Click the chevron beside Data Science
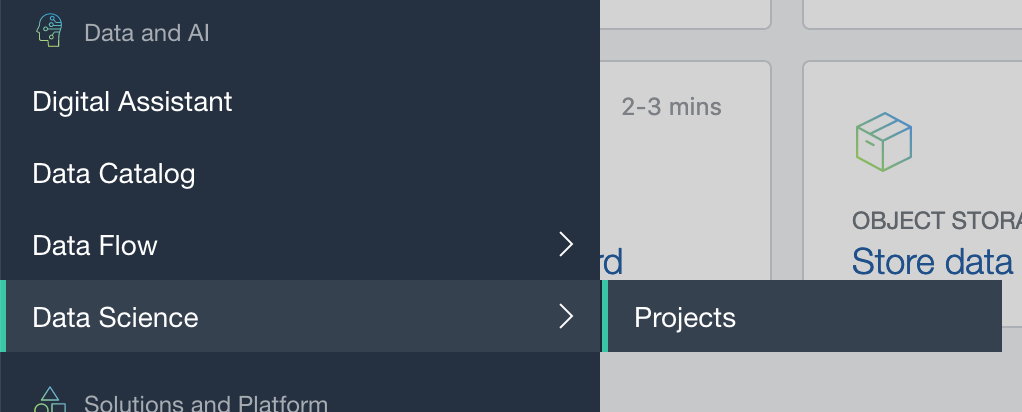 (x=566, y=317)
